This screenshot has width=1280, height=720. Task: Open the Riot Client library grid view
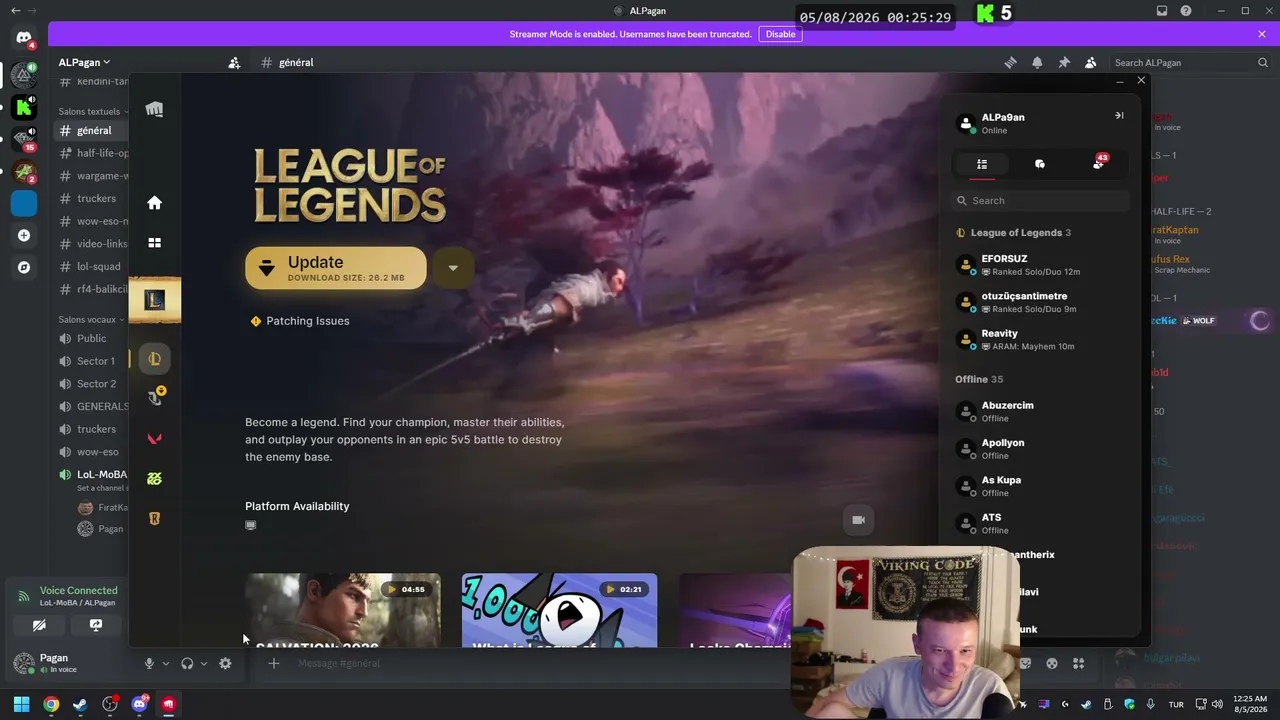click(154, 242)
